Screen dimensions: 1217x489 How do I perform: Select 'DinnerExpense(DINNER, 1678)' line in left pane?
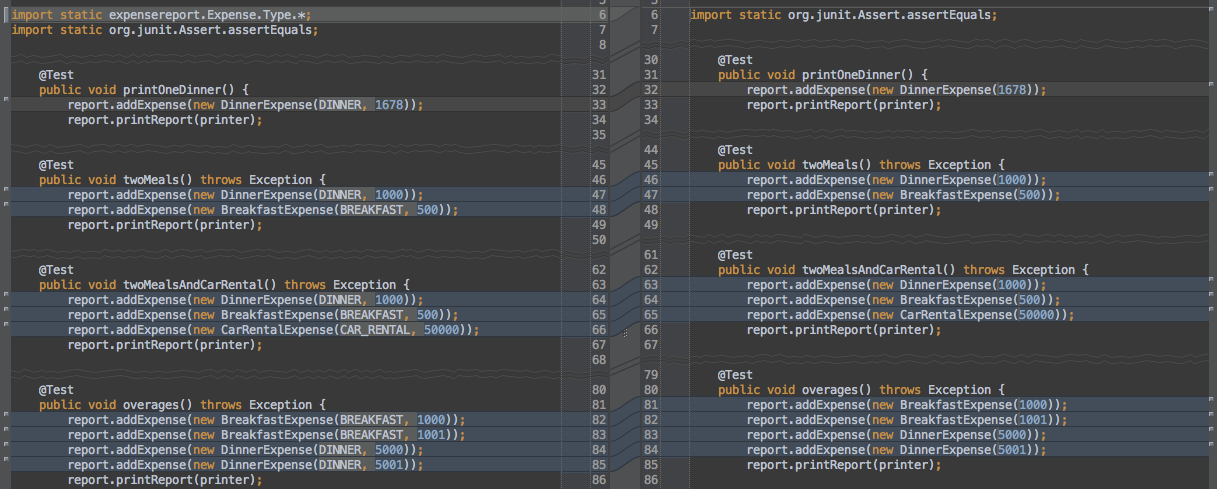coord(245,105)
